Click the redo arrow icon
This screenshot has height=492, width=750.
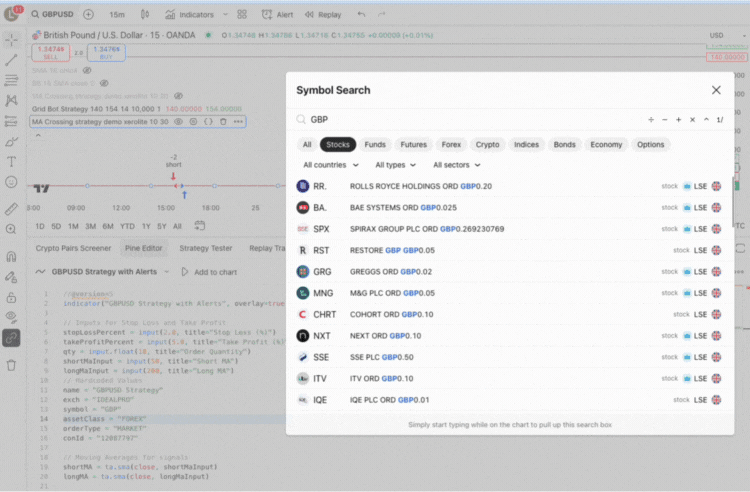[x=381, y=14]
